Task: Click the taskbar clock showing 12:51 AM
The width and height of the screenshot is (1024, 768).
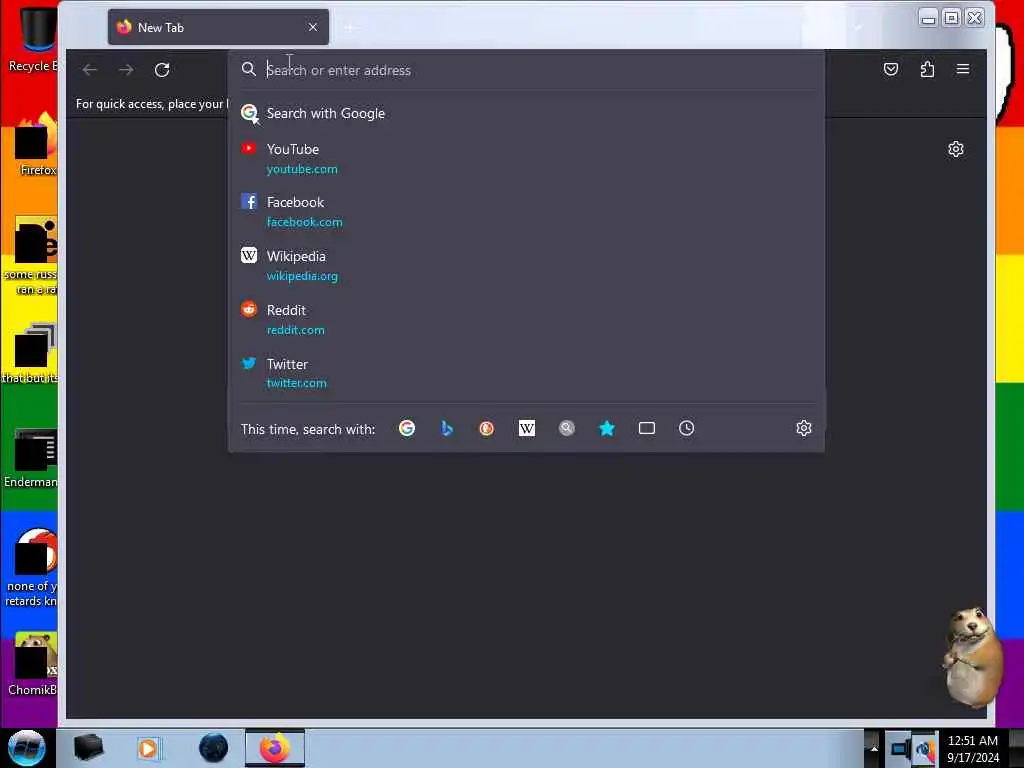Action: click(x=973, y=749)
